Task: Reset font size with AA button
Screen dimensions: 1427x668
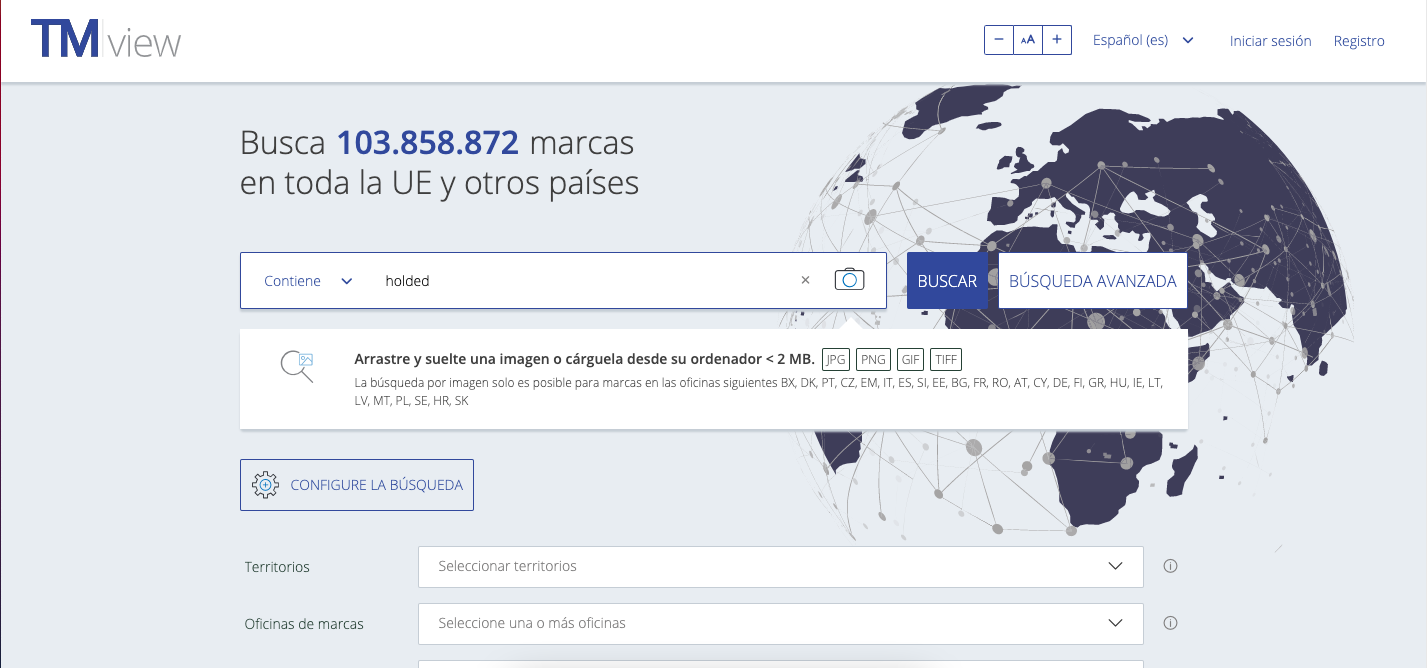Action: 1028,40
